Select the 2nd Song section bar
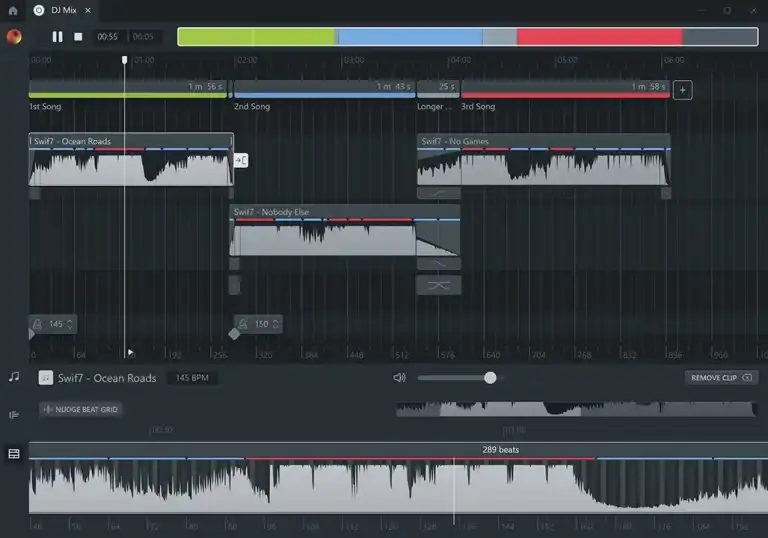Image resolution: width=768 pixels, height=538 pixels. click(x=324, y=89)
